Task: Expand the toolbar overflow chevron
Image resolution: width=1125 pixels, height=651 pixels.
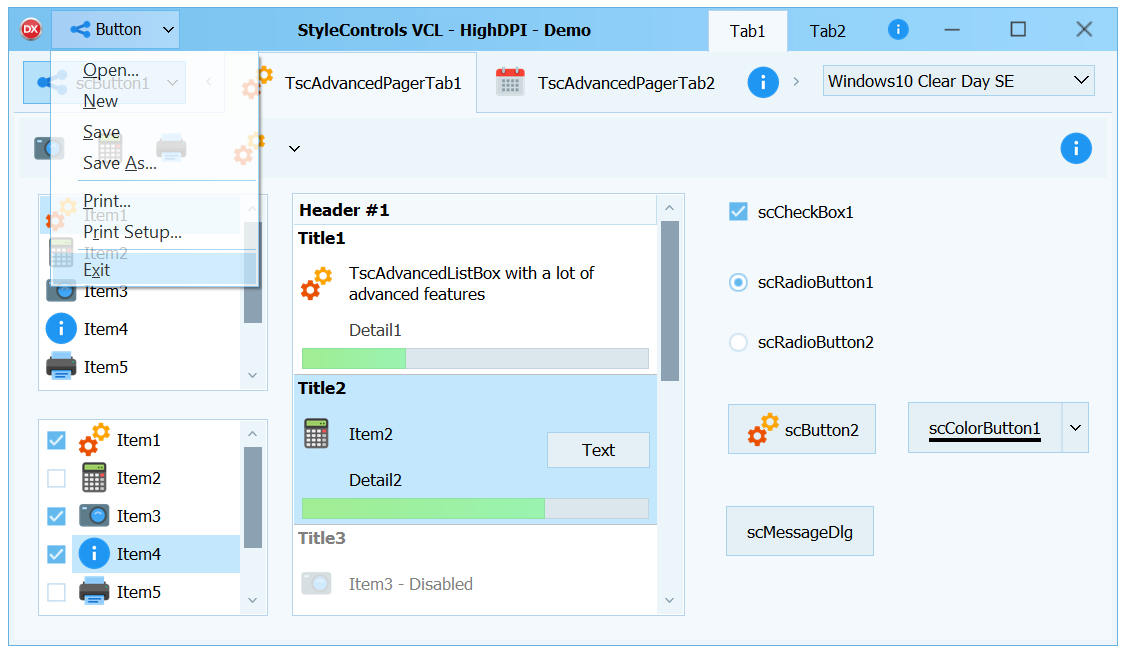Action: (294, 149)
